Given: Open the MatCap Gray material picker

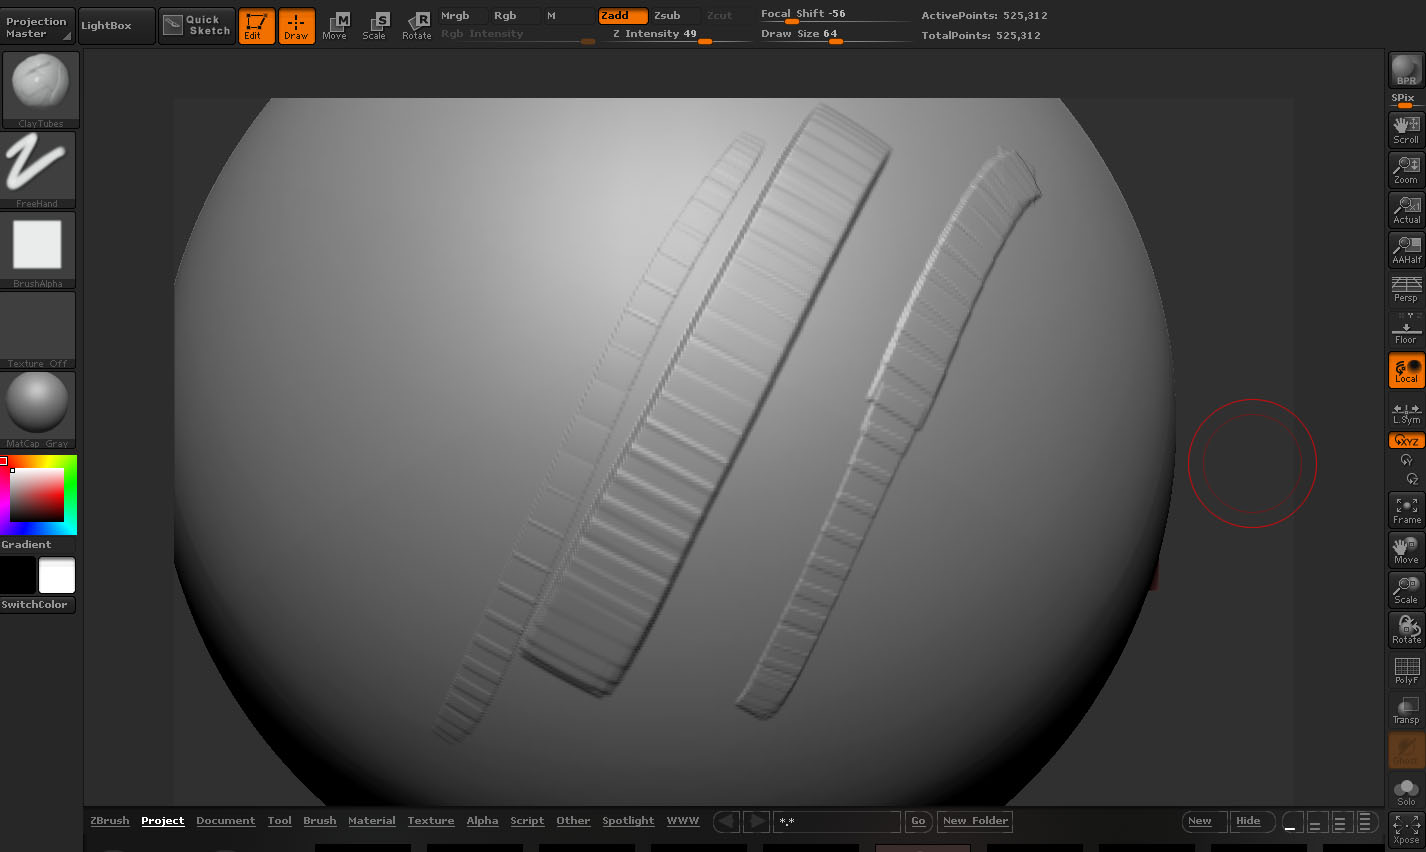Looking at the screenshot, I should point(40,410).
